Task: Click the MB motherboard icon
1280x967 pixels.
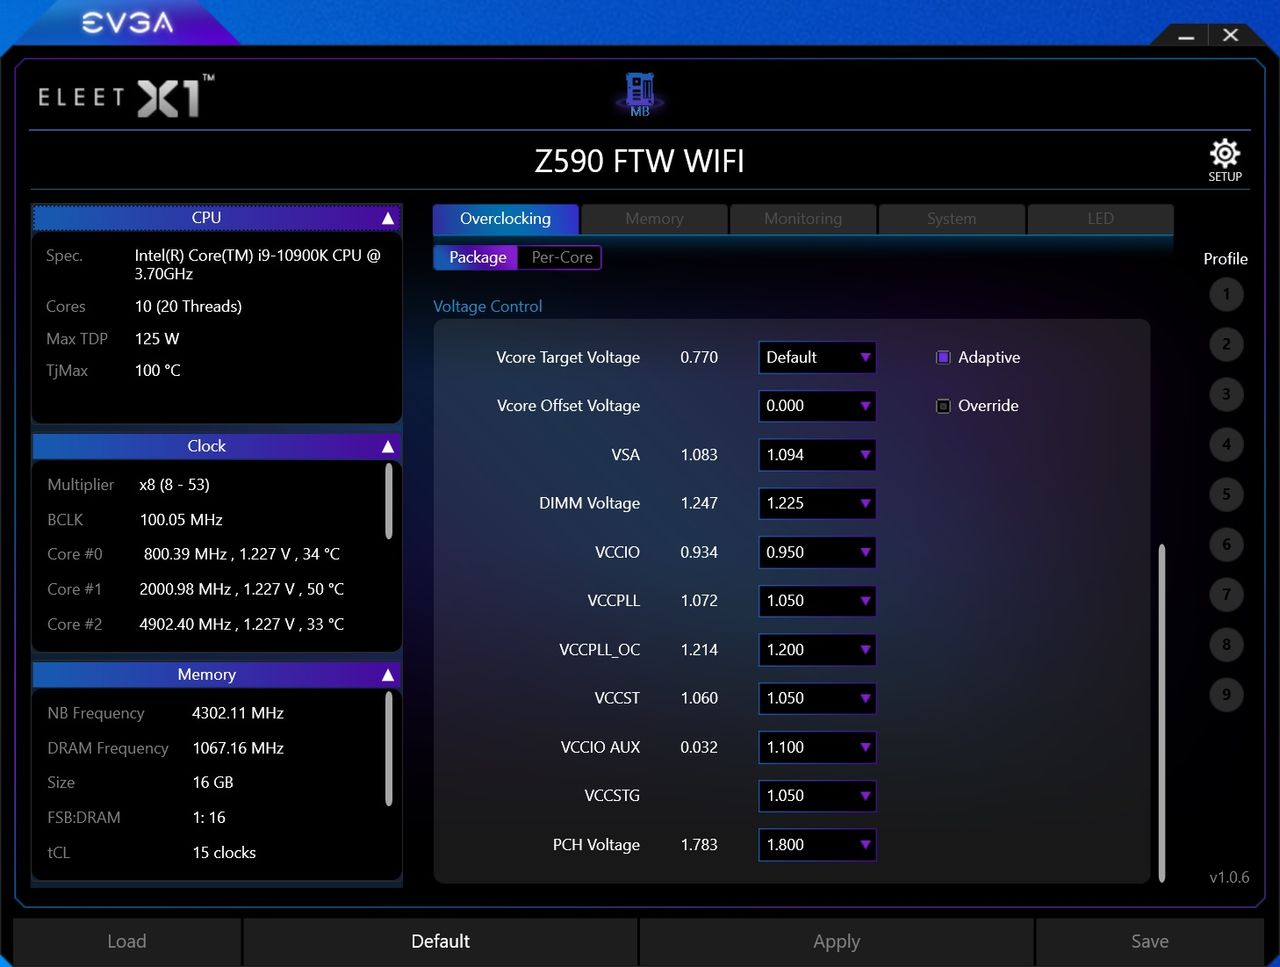Action: click(640, 95)
